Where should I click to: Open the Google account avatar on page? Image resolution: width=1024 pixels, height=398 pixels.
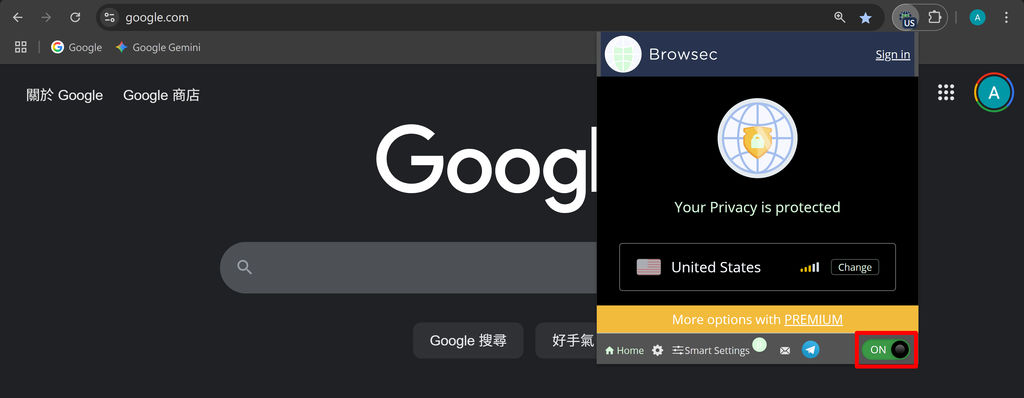[x=993, y=93]
